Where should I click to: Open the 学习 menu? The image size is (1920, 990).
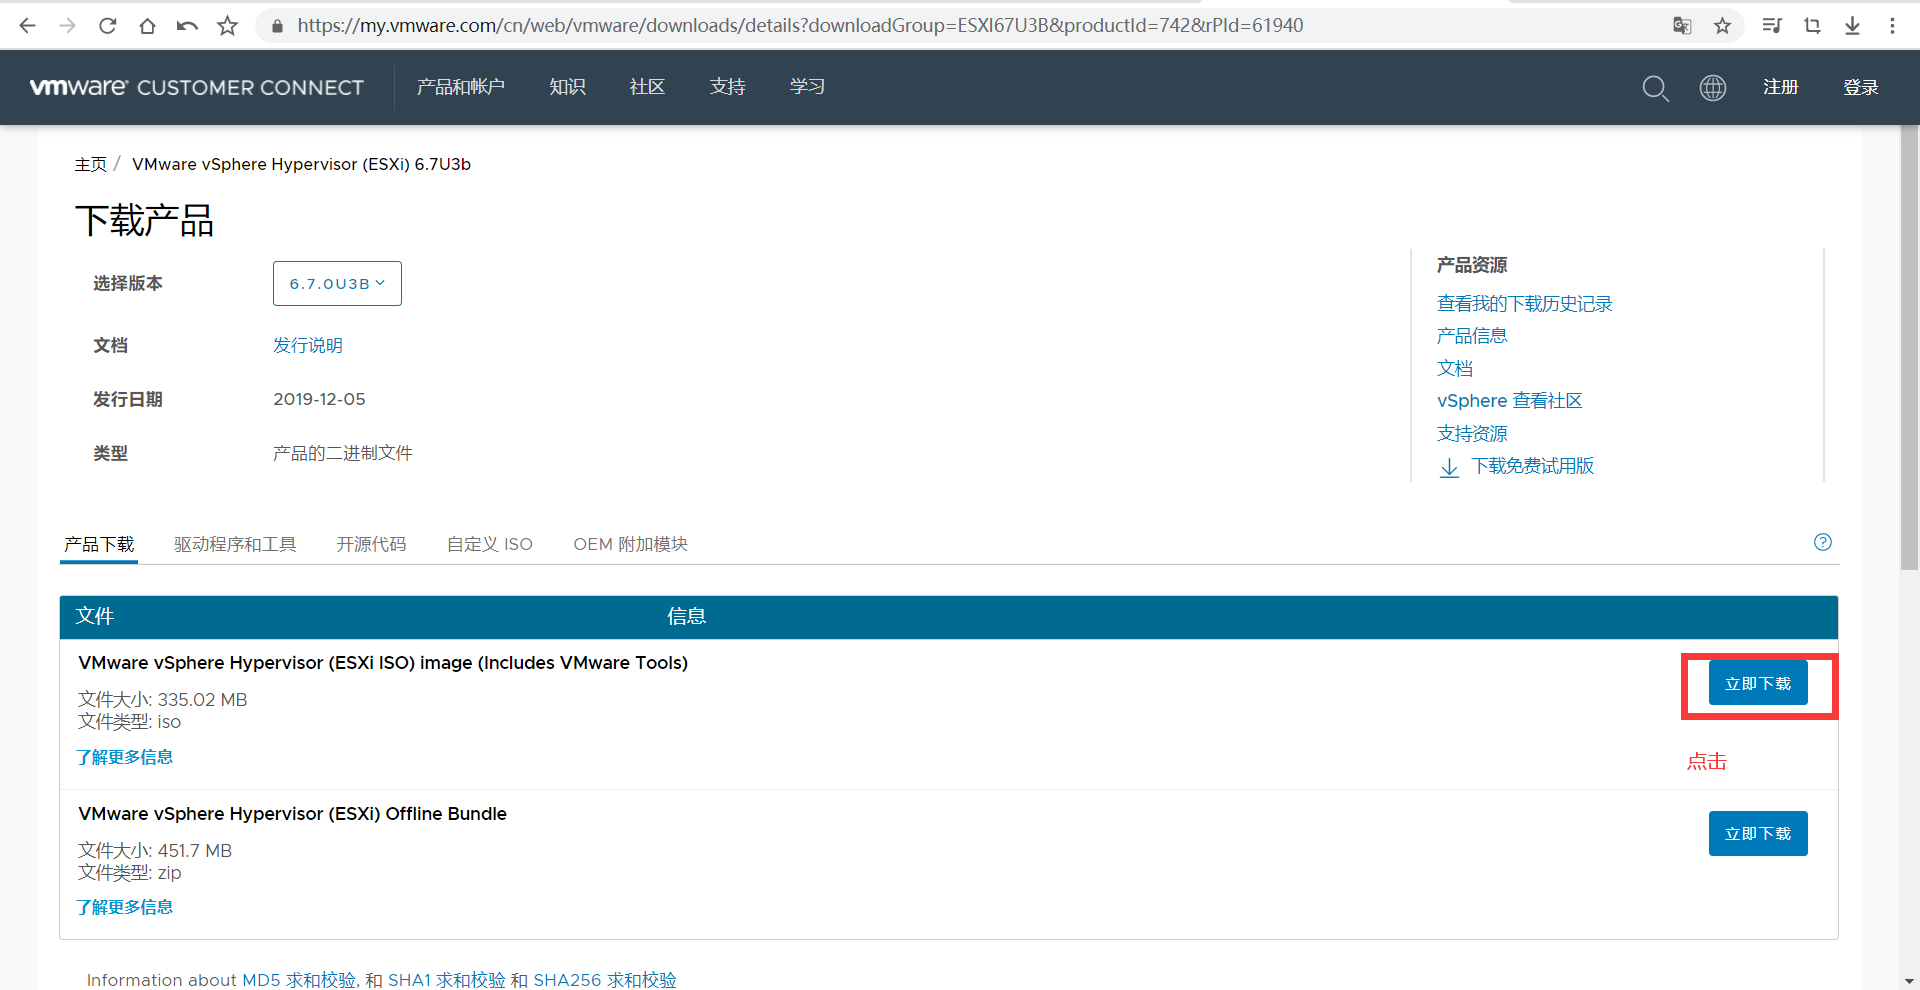point(807,87)
